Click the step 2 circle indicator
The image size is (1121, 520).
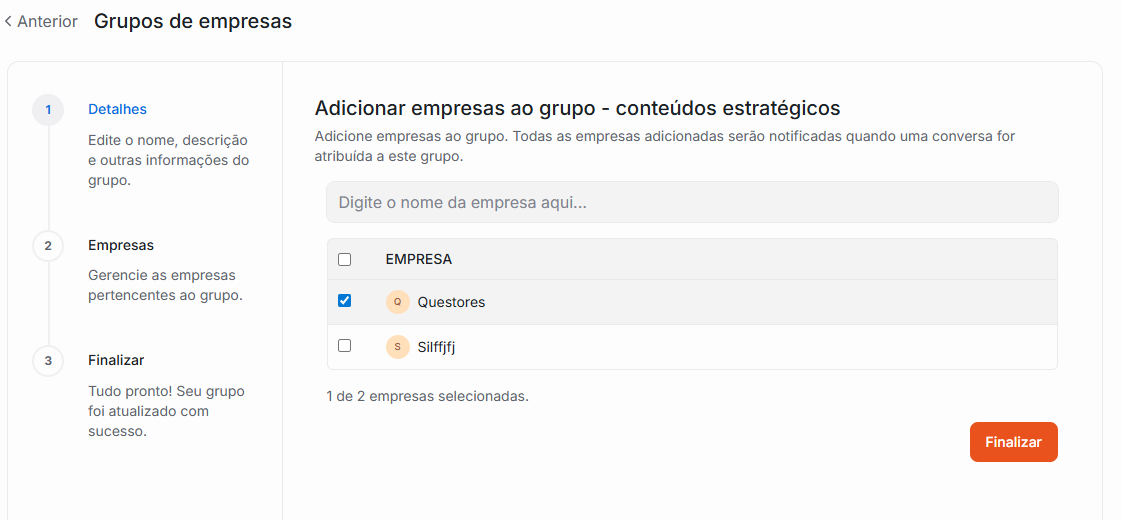pyautogui.click(x=48, y=245)
